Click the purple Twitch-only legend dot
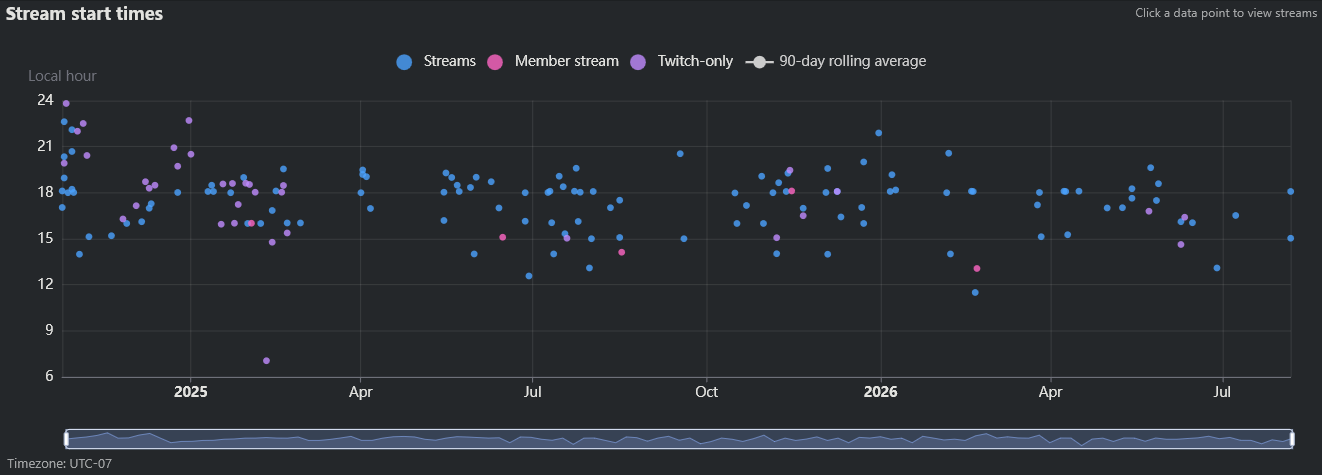 [x=638, y=62]
